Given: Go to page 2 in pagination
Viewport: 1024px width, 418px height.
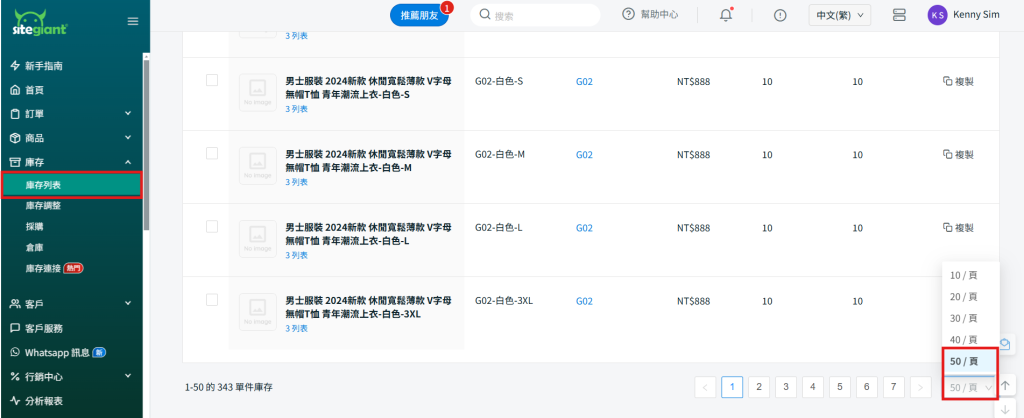Looking at the screenshot, I should tap(759, 387).
